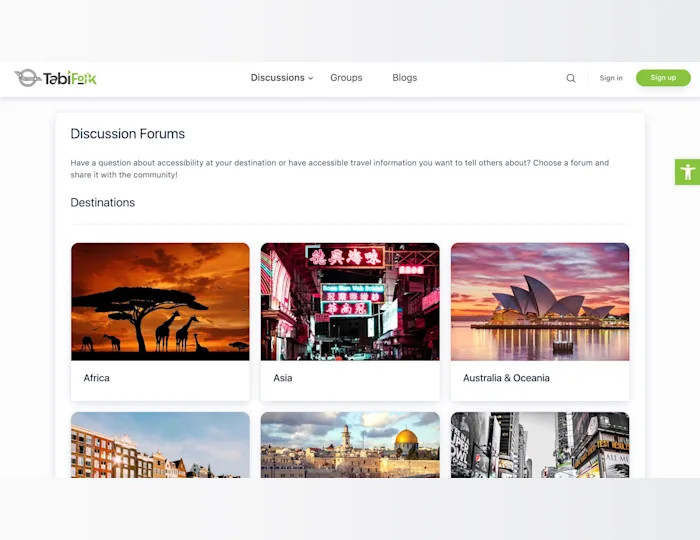Click the TabiFolk logo

click(55, 78)
